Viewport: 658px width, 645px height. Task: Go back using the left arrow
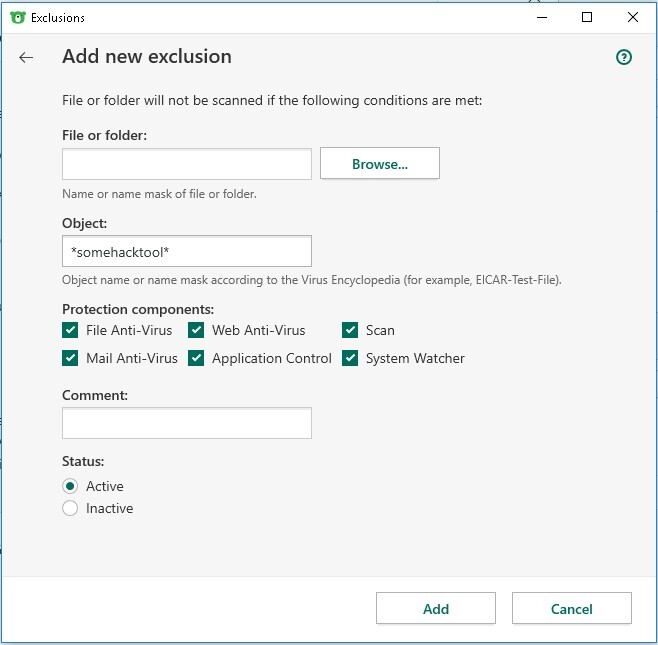click(x=26, y=57)
